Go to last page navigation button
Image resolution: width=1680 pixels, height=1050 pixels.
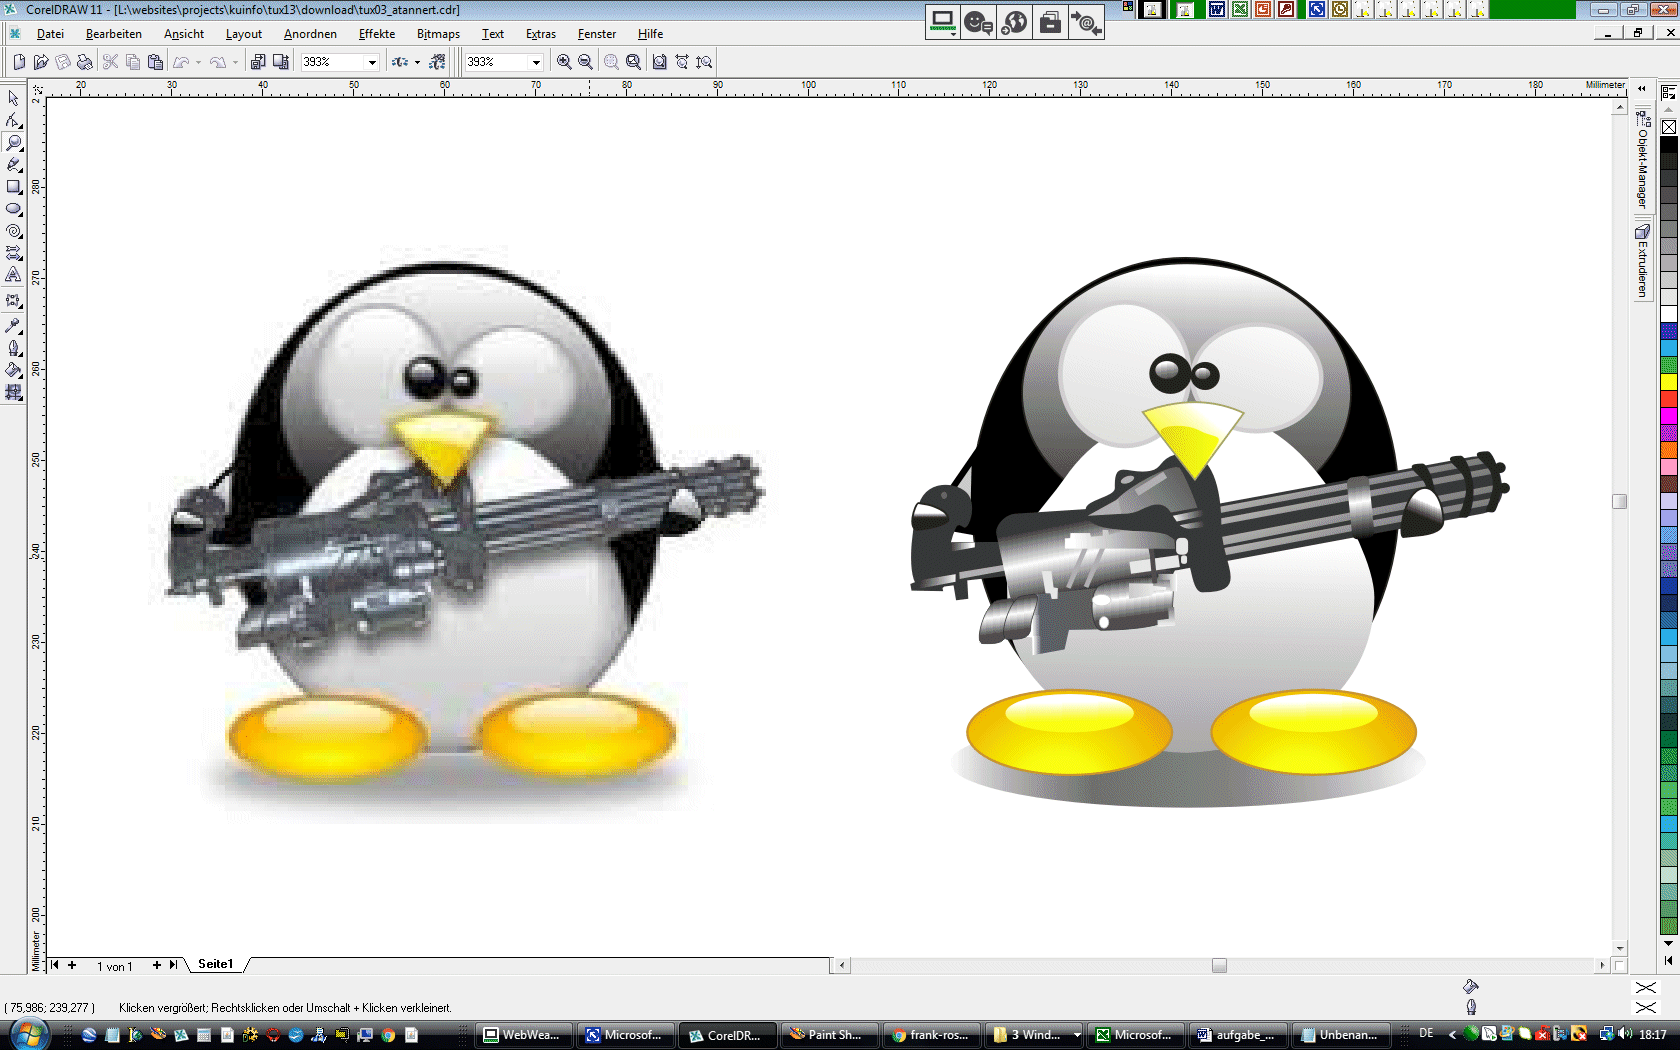pos(173,965)
